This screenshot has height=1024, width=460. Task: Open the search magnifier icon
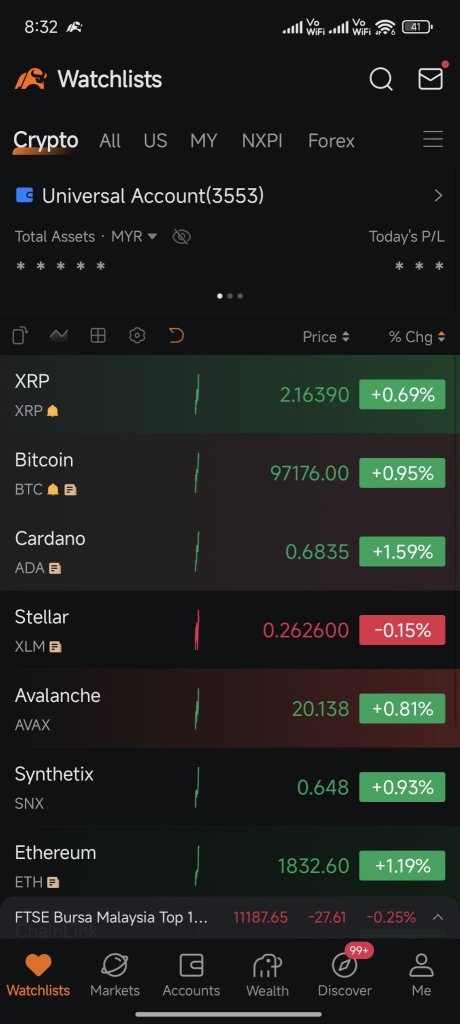[x=381, y=79]
